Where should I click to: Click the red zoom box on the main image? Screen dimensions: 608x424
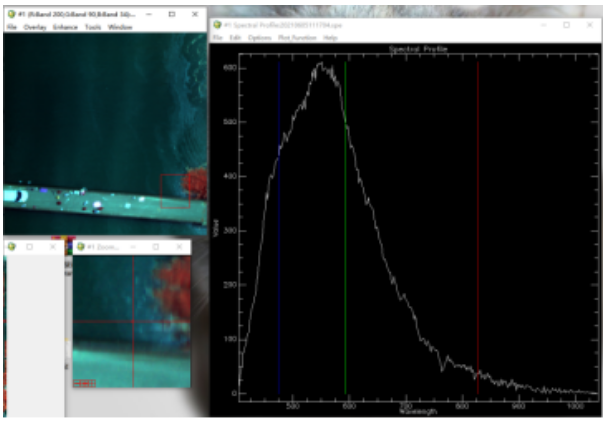[175, 191]
